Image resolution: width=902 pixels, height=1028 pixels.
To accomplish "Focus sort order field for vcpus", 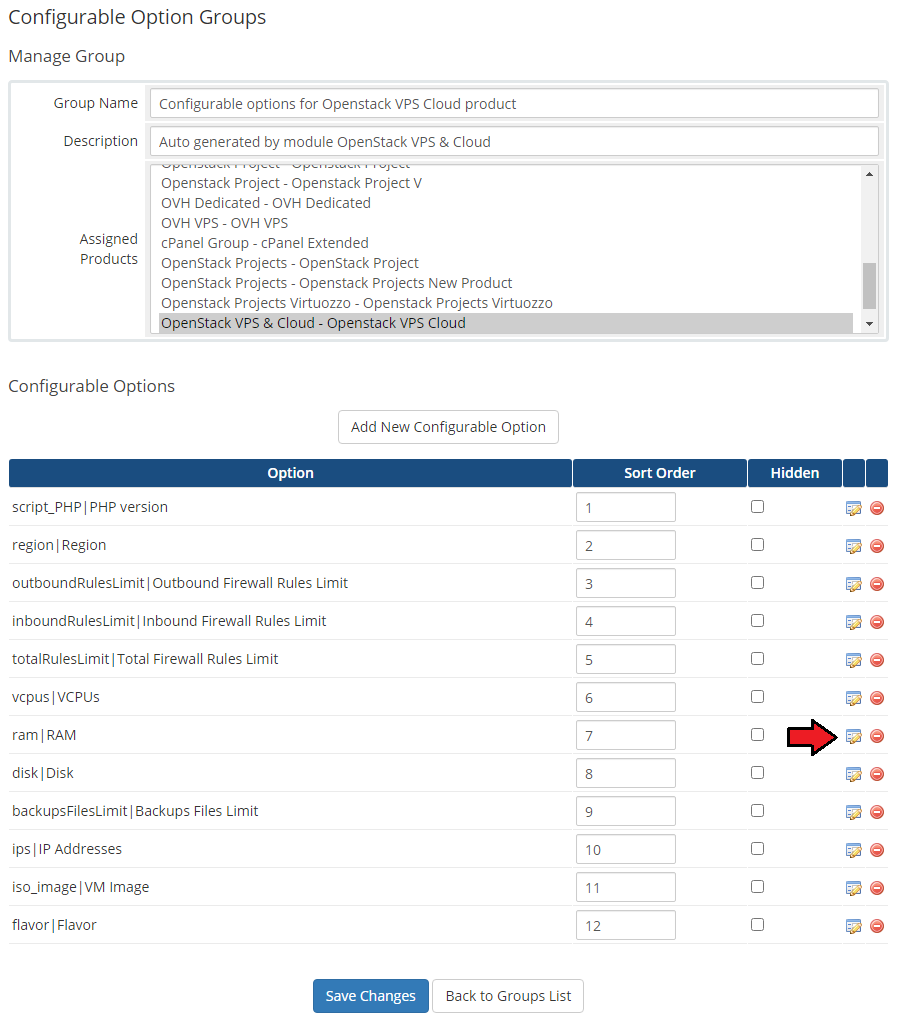I will pyautogui.click(x=625, y=698).
